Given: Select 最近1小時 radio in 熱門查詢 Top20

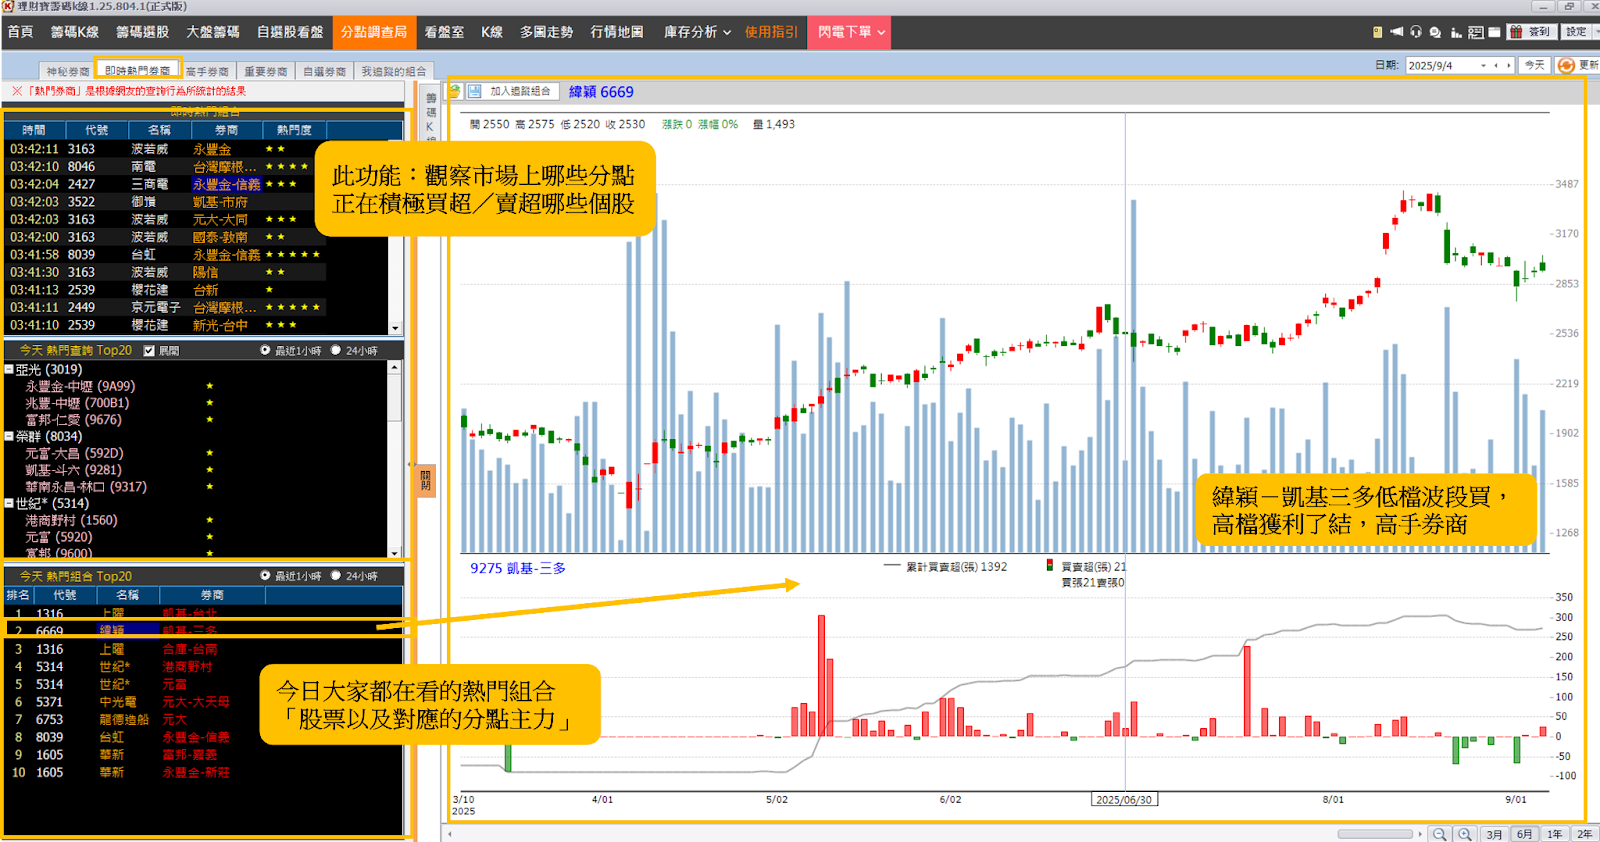Looking at the screenshot, I should [265, 351].
